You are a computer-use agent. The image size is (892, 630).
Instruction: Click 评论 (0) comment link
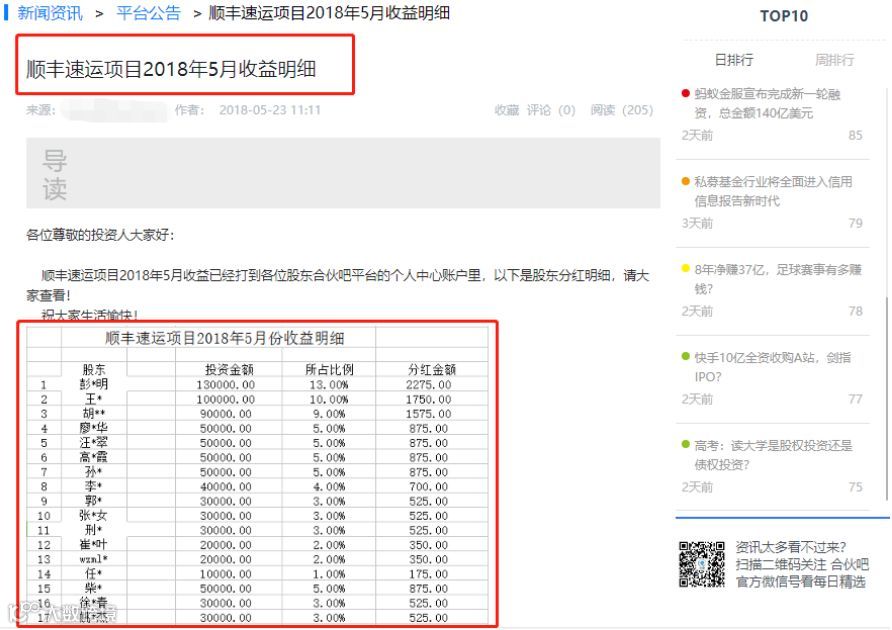point(551,110)
